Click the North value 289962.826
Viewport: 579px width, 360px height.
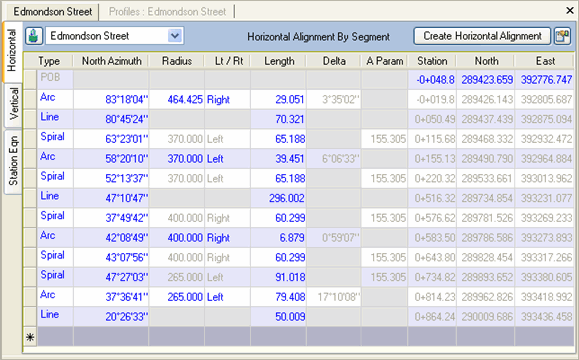pos(486,297)
